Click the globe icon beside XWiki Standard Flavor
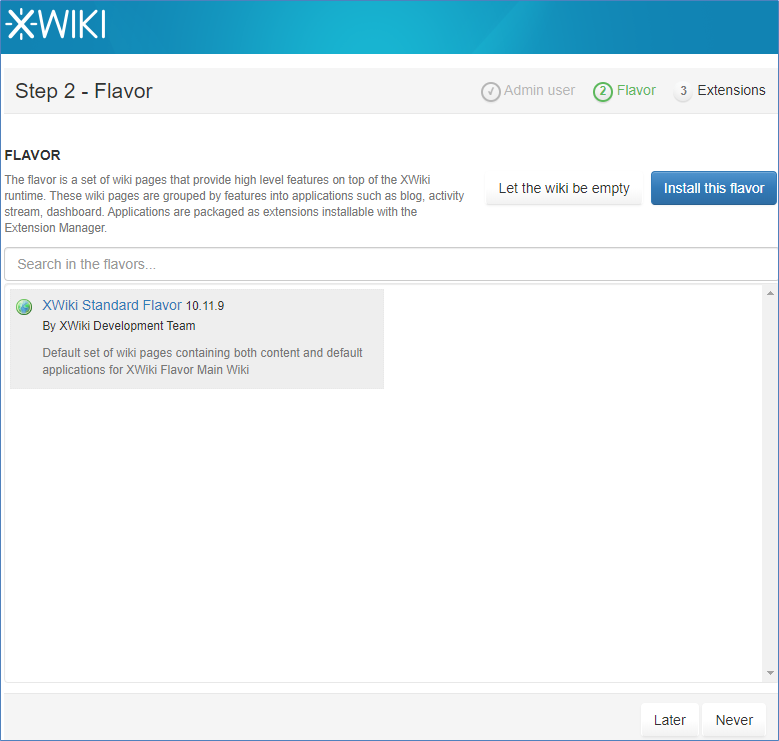Screen dimensions: 779x741 pyautogui.click(x=24, y=307)
